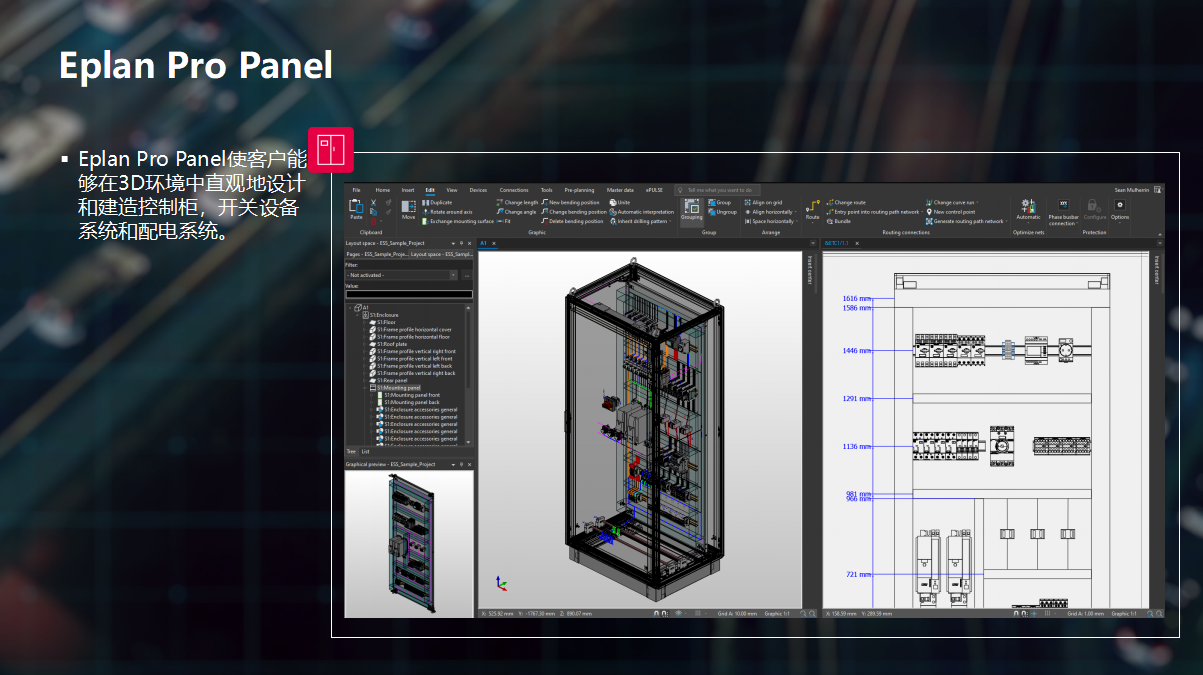Click New control point

click(950, 212)
